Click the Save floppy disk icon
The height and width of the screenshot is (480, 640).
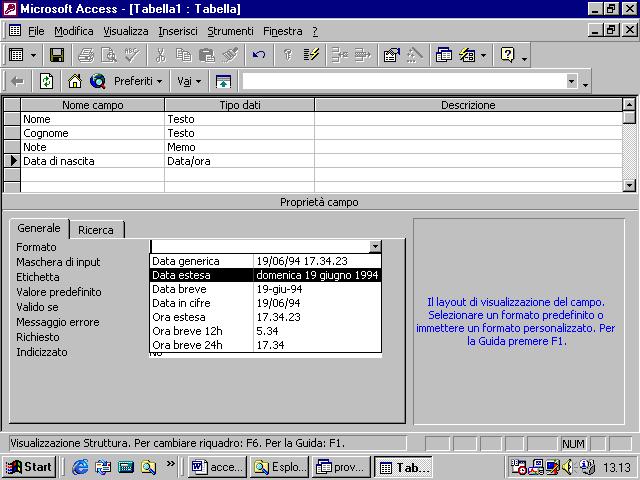(x=57, y=55)
